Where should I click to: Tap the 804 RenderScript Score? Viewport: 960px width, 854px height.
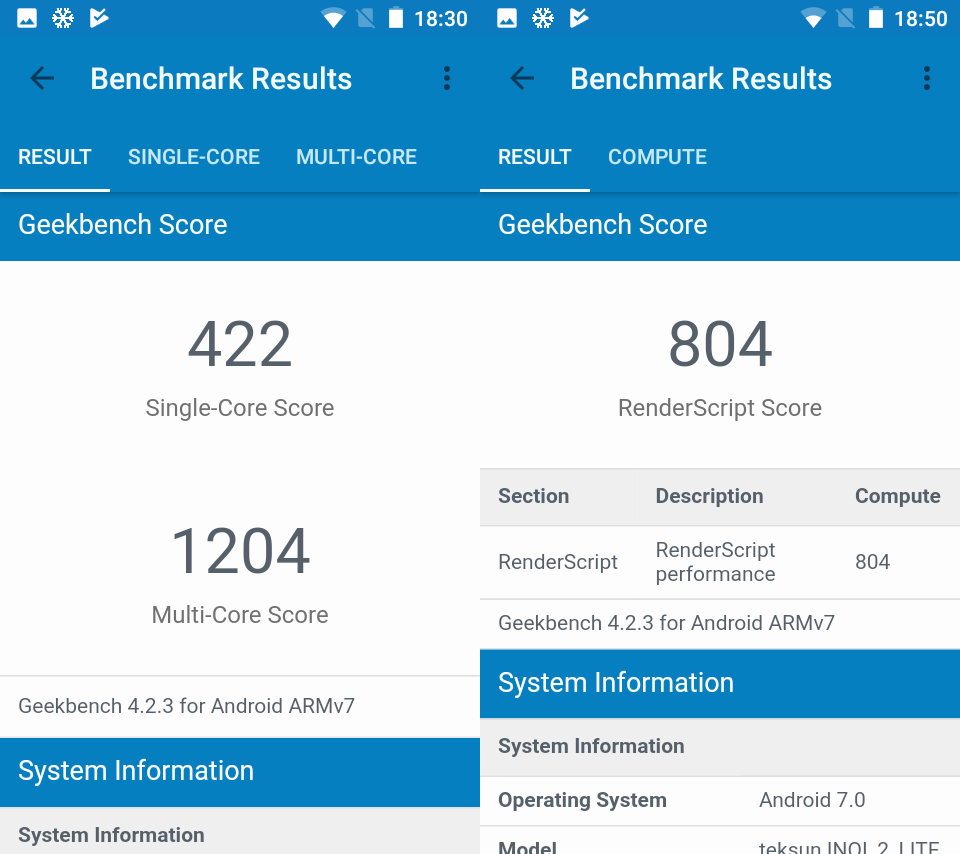(x=720, y=345)
